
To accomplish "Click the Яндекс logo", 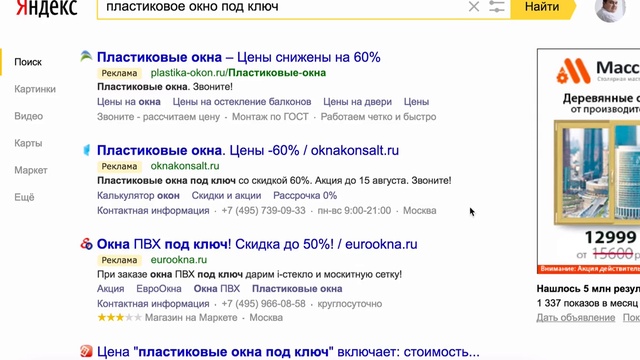I will [47, 7].
